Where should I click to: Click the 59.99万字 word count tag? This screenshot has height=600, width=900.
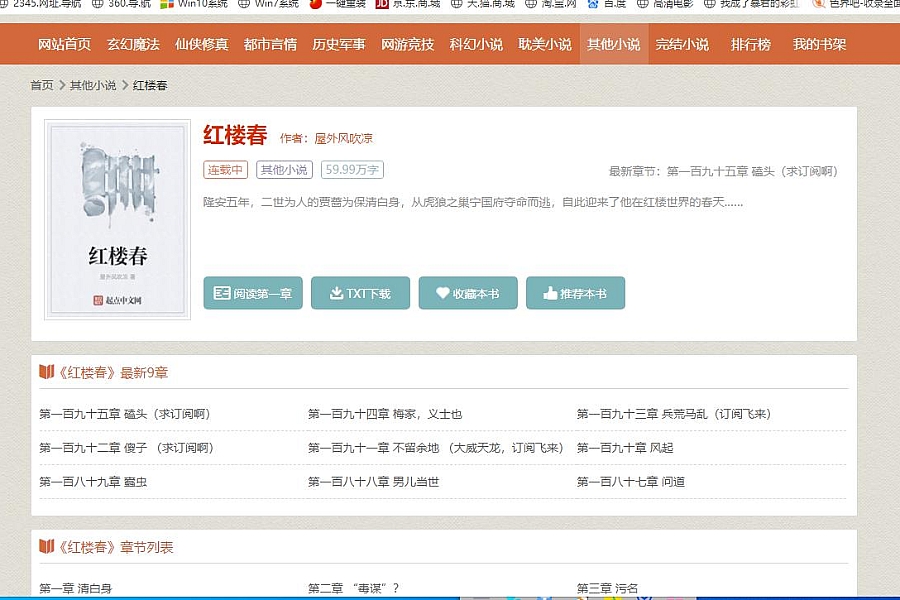pyautogui.click(x=352, y=170)
